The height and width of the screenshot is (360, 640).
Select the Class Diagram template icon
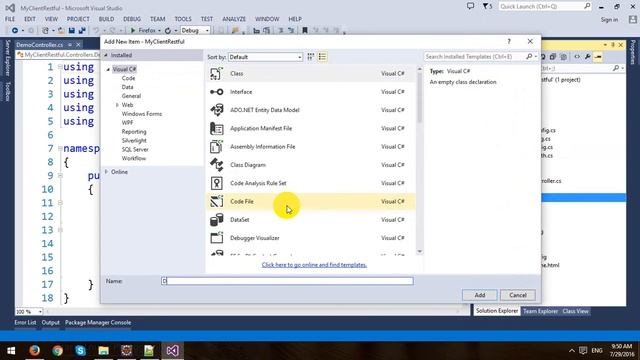point(216,165)
